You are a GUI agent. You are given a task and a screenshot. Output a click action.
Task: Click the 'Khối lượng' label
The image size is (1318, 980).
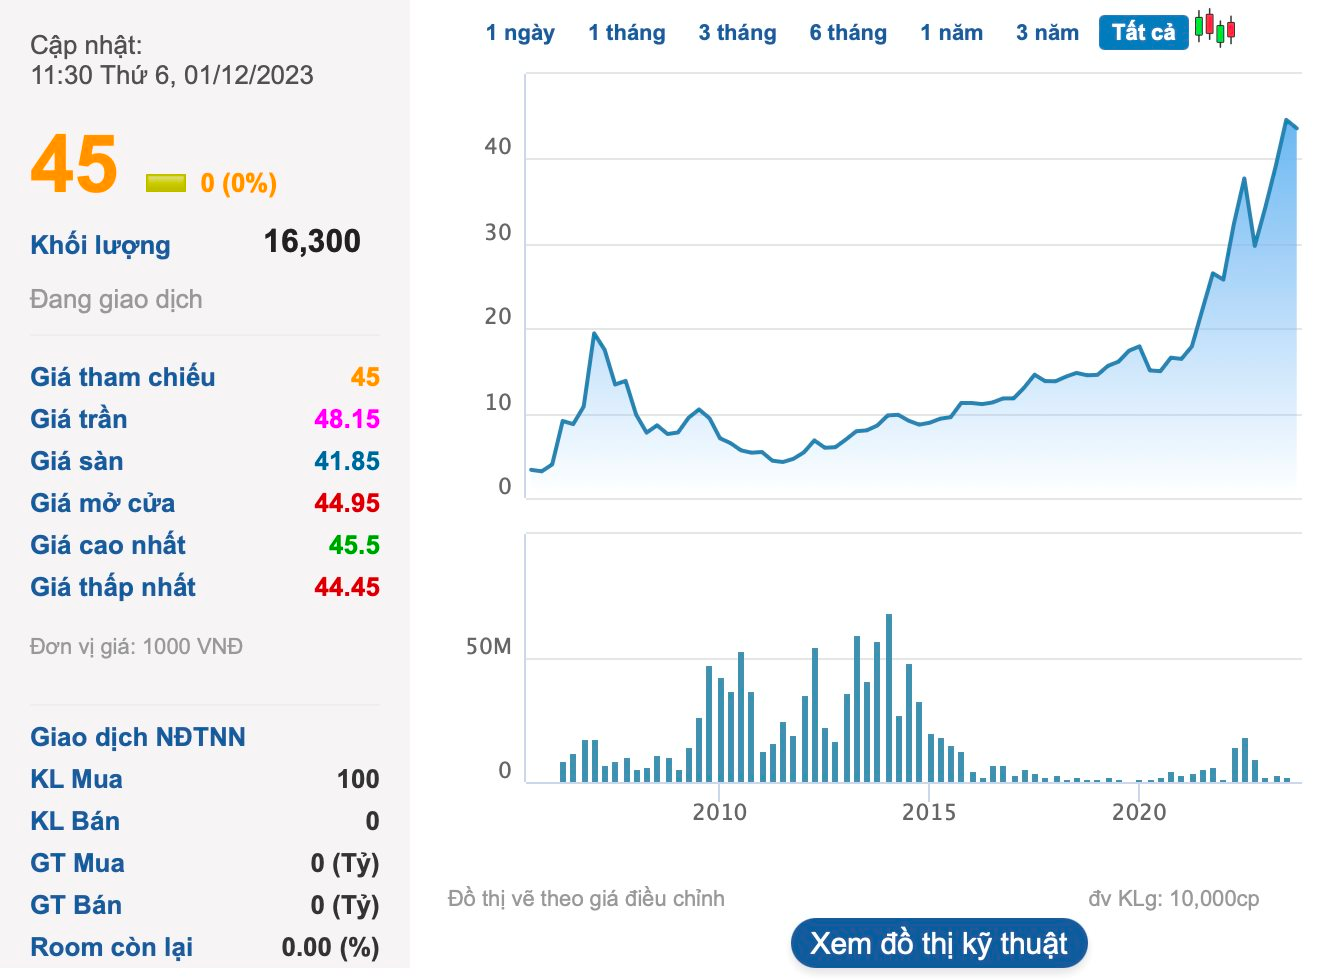tap(100, 245)
